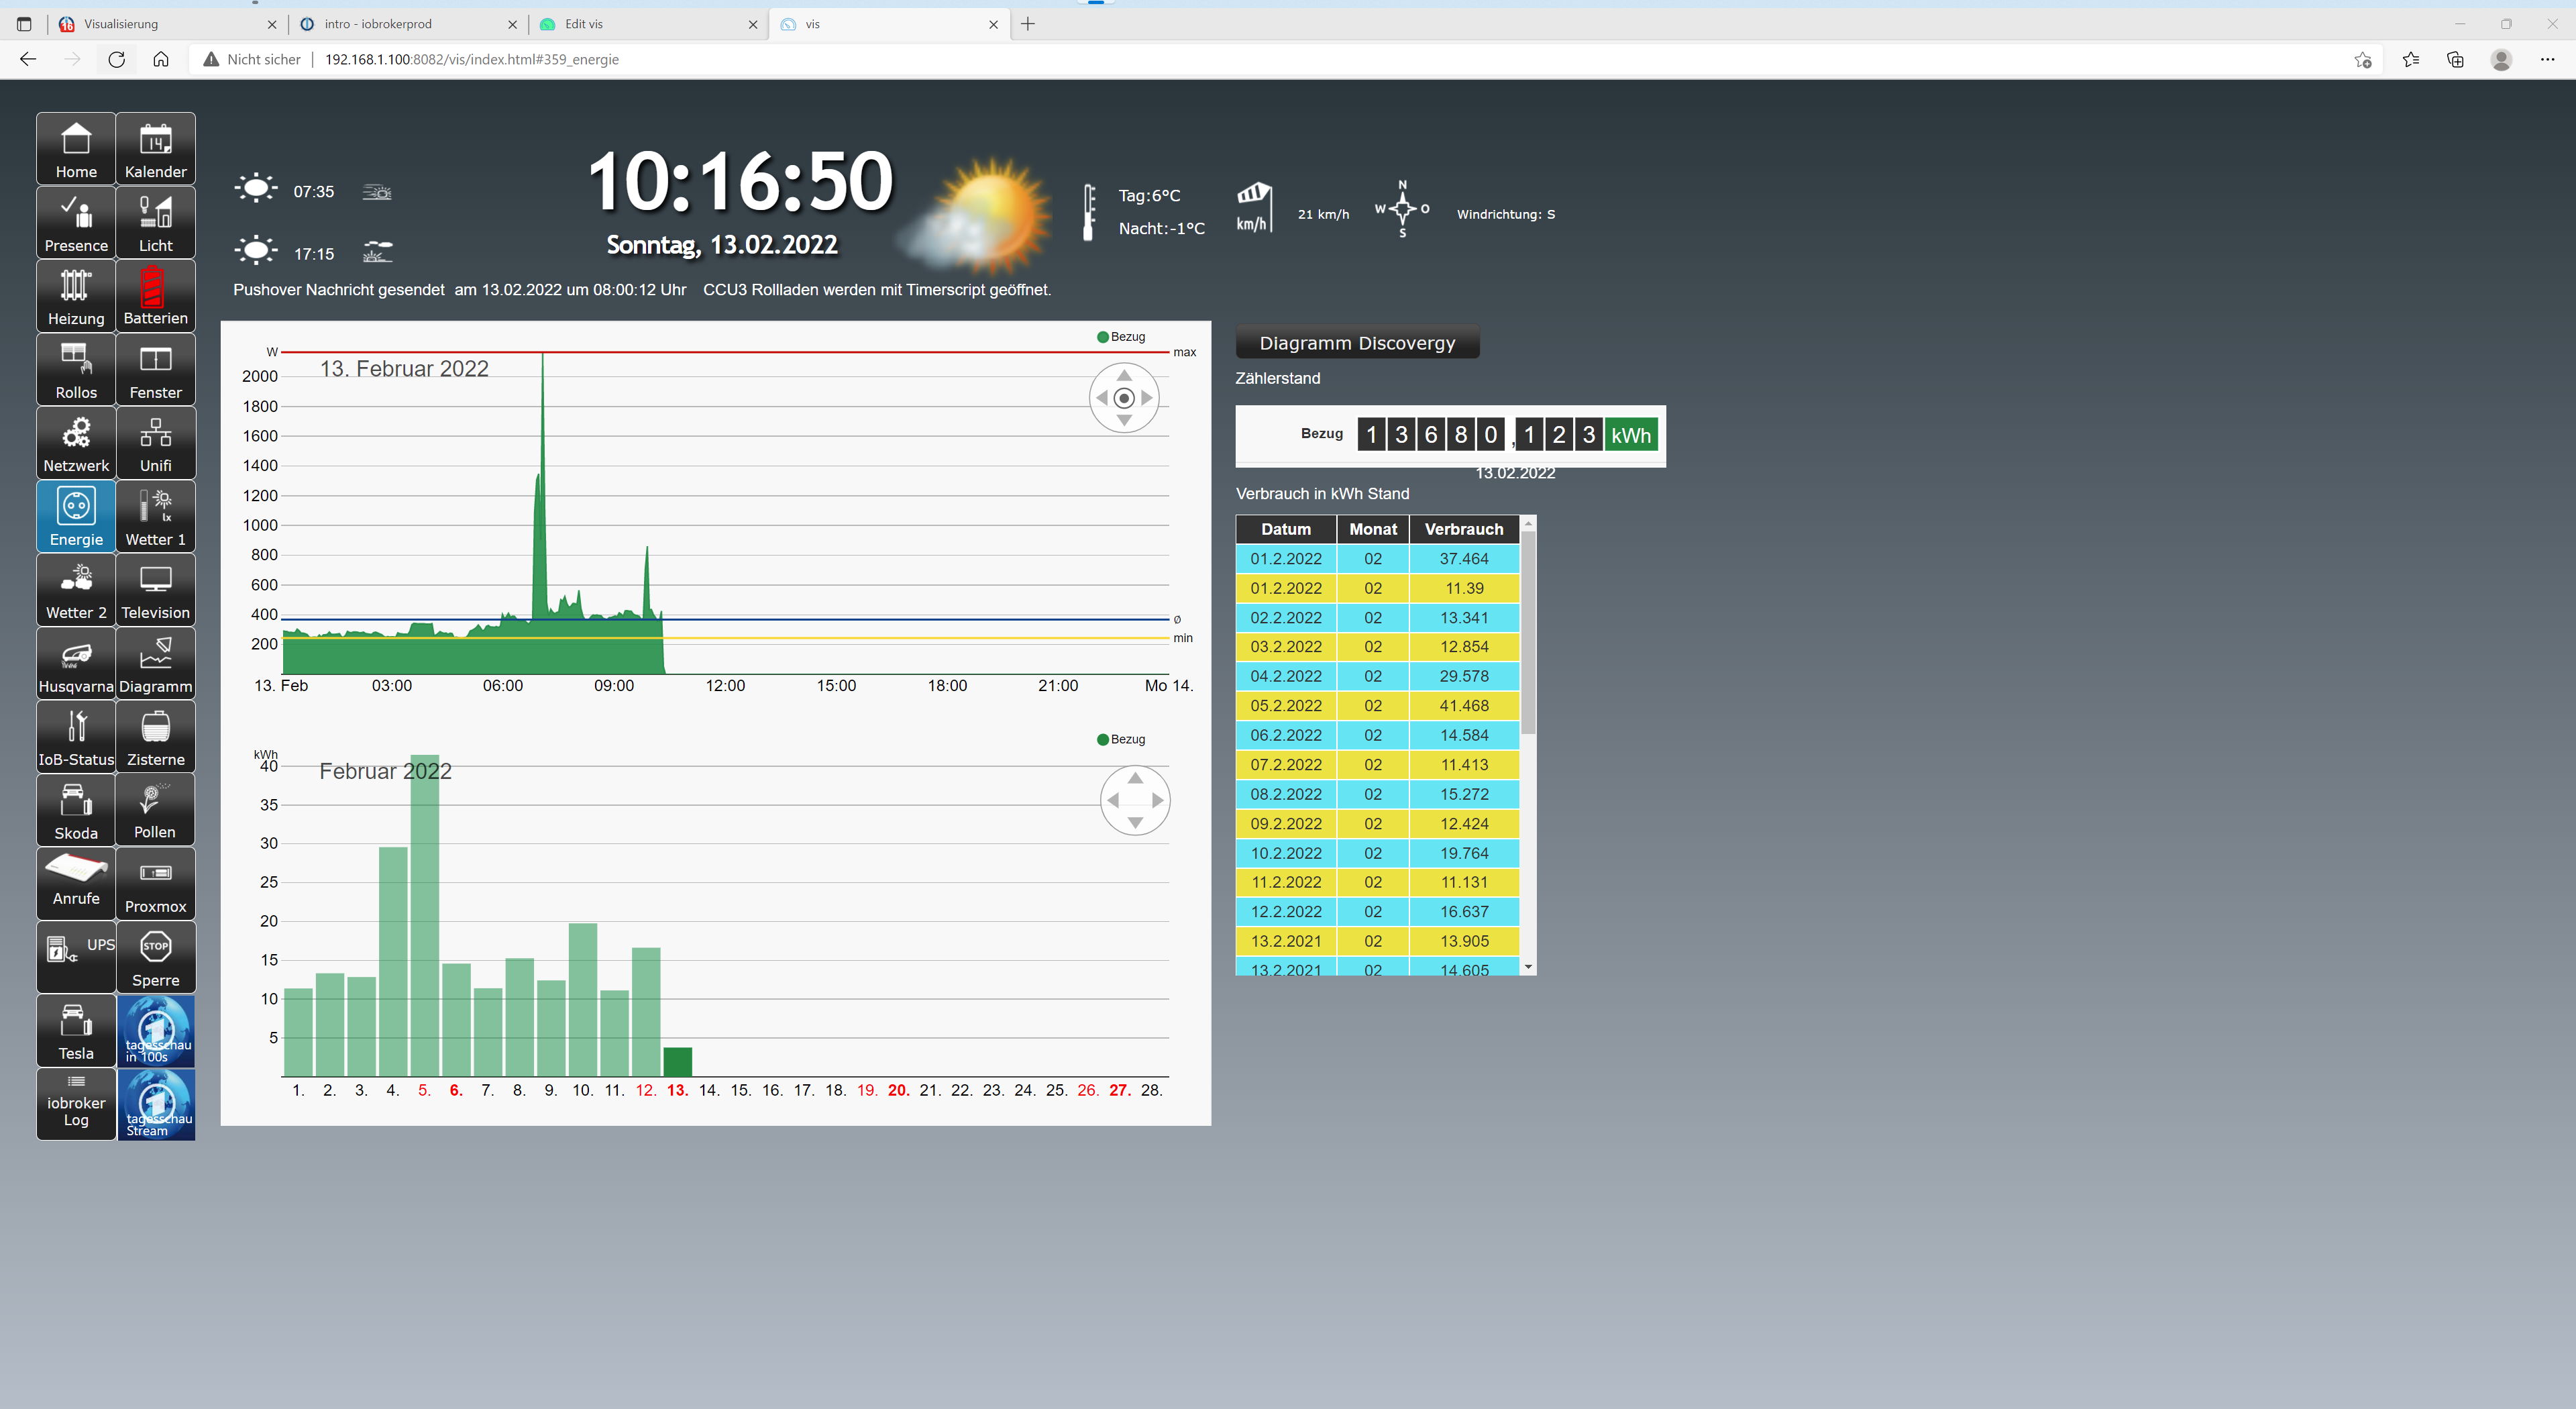Click the consumption table's scroll-down arrow
This screenshot has height=1409, width=2576.
pos(1528,967)
